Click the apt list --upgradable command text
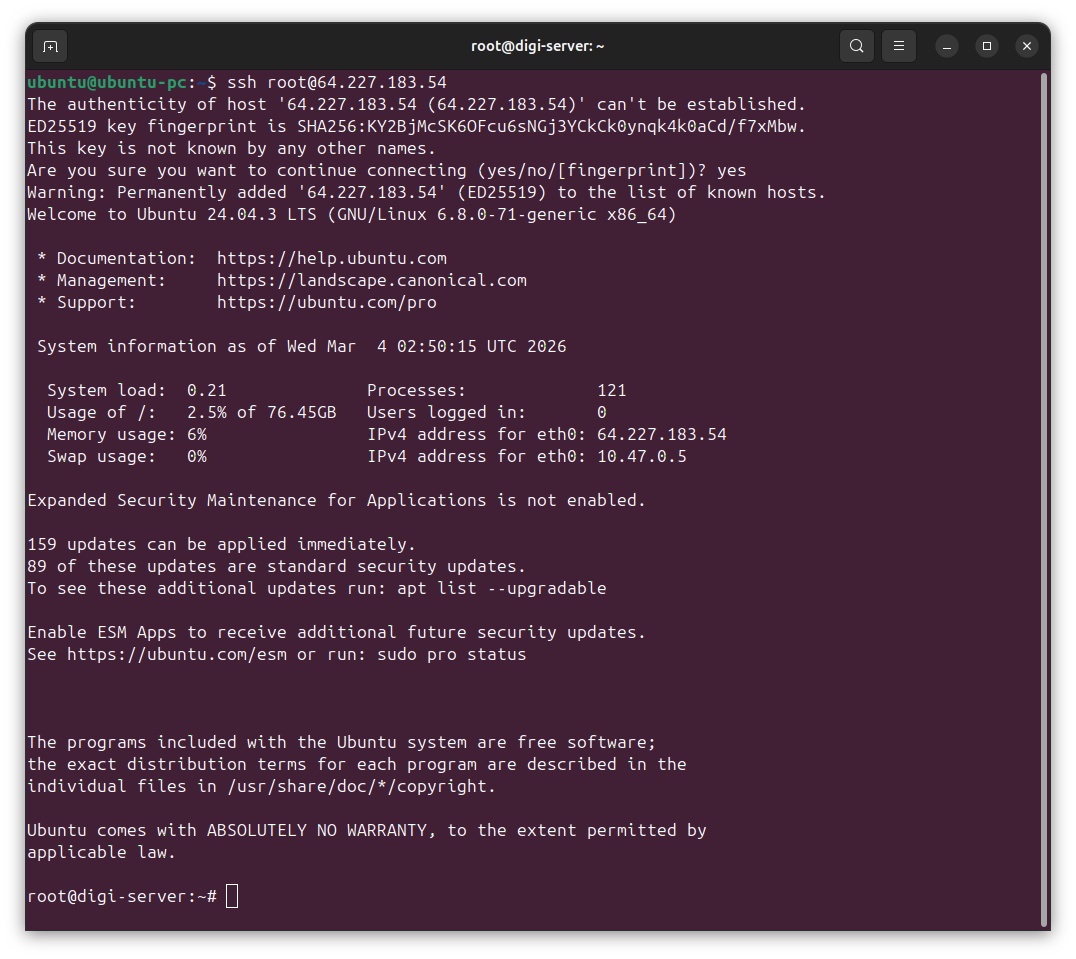The width and height of the screenshot is (1076, 959). coord(505,588)
